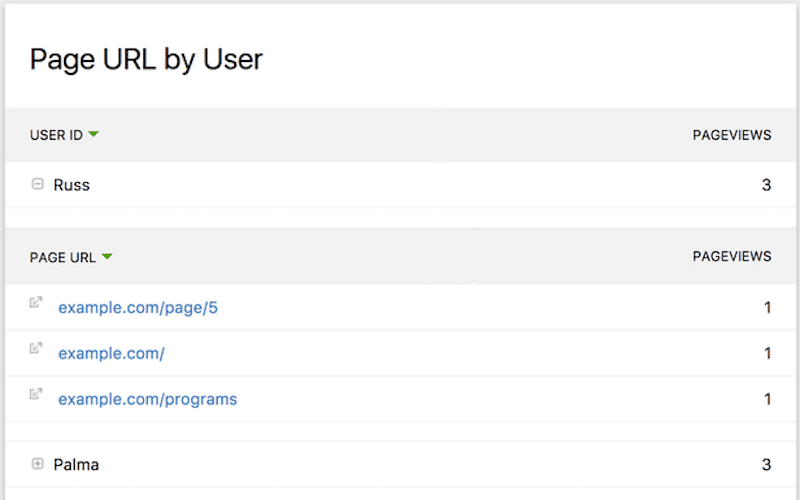This screenshot has width=800, height=500.
Task: Select the Palma user name
Action: click(76, 465)
